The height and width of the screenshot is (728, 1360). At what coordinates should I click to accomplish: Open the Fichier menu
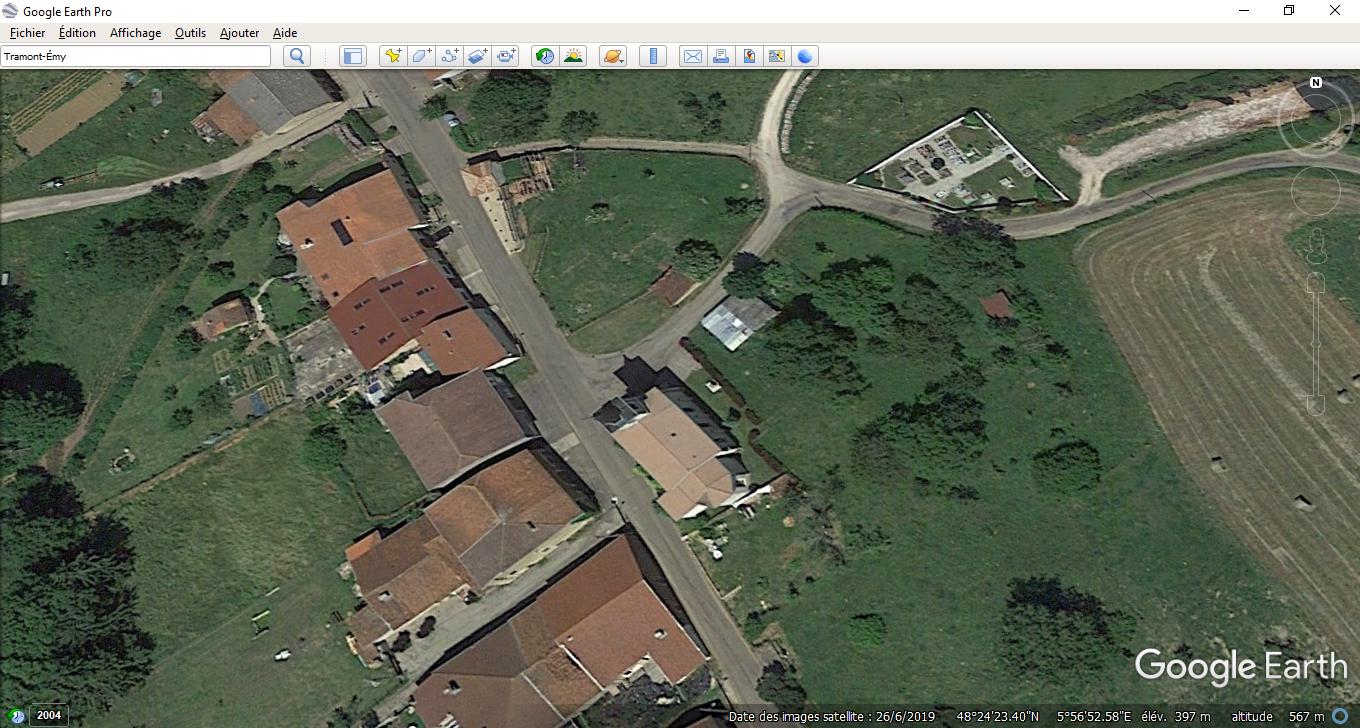click(27, 33)
